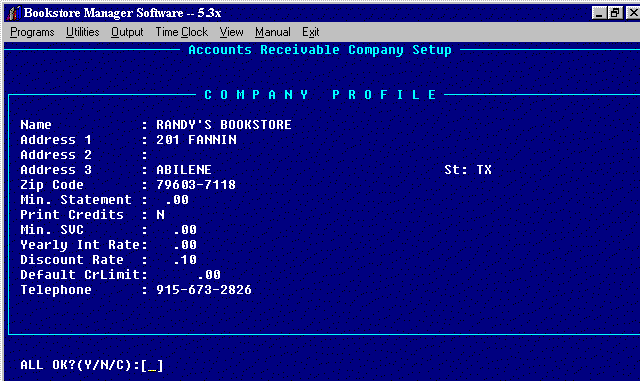Click the window title Bookstore Manager Software
This screenshot has width=640, height=381.
122,13
